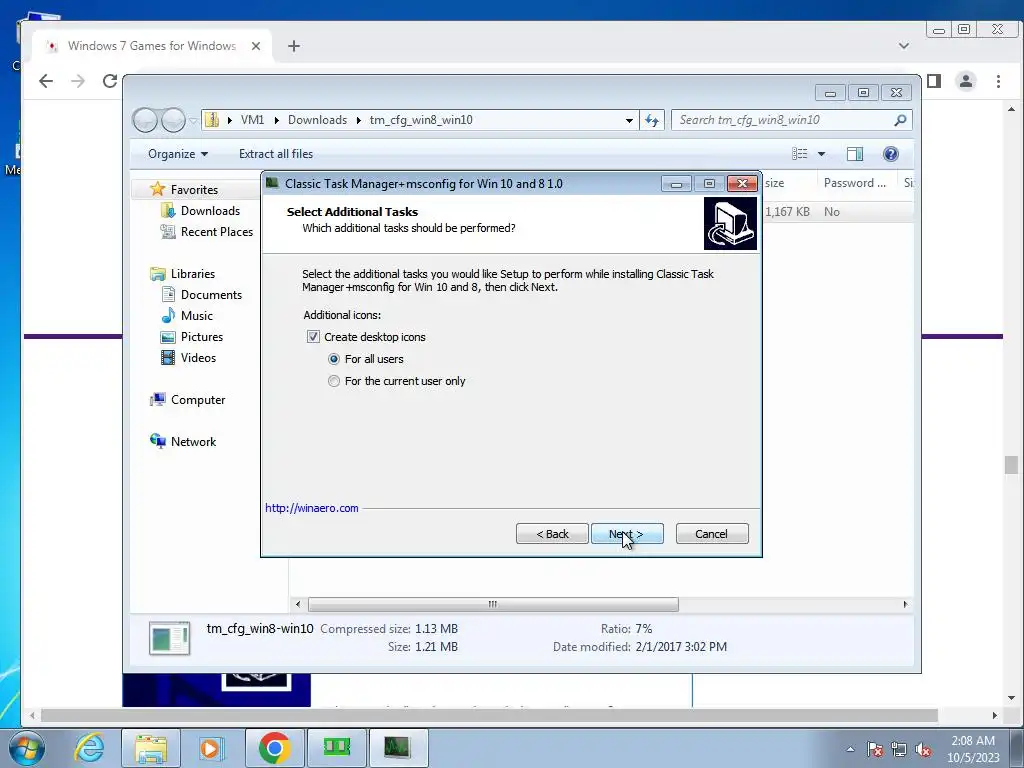Open the Chrome profile icon

click(966, 81)
